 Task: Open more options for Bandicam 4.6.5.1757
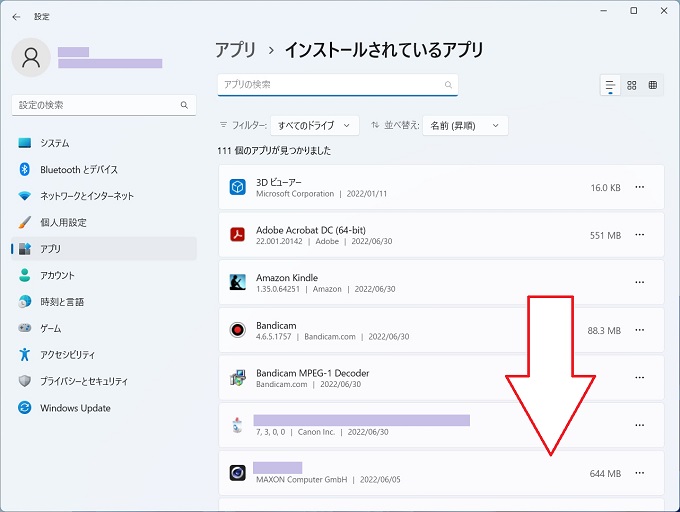[x=639, y=330]
